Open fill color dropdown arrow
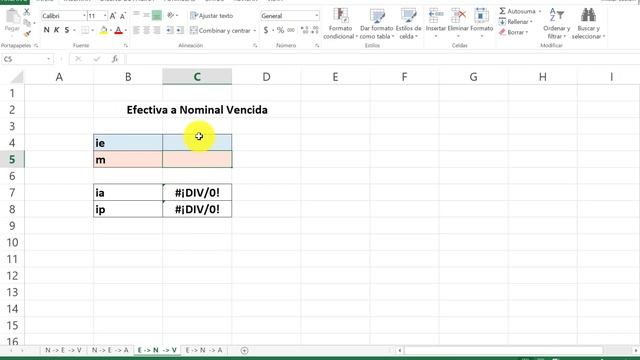 click(x=111, y=31)
